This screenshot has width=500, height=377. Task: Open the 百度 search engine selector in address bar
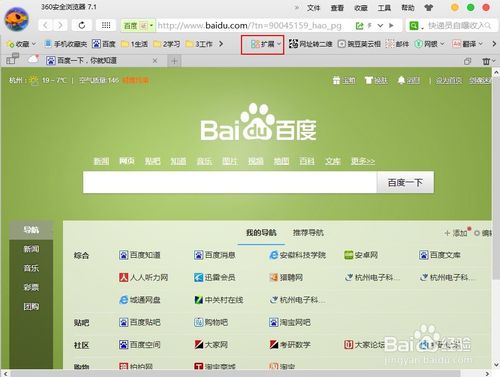[138, 26]
